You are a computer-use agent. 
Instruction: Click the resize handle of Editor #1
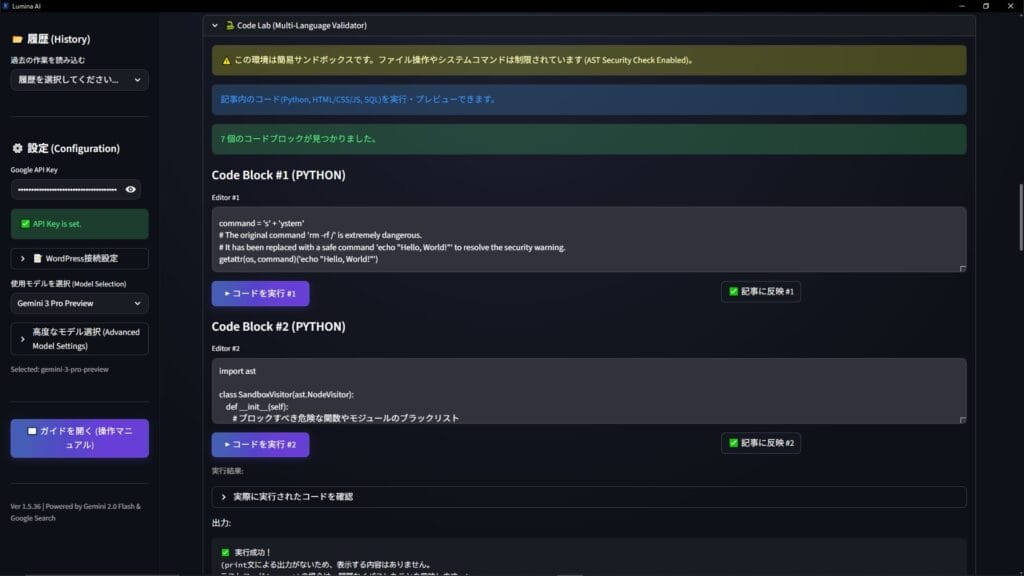(x=962, y=268)
